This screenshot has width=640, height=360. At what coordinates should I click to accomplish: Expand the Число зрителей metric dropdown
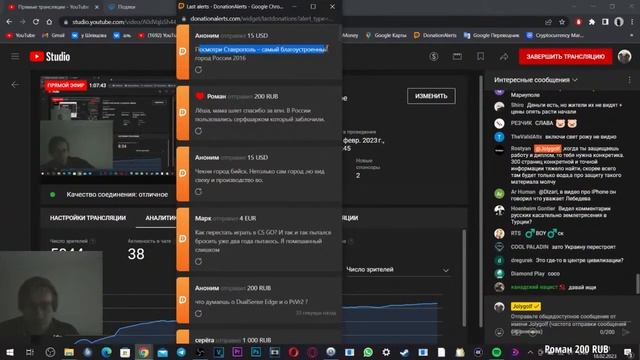[x=397, y=269]
